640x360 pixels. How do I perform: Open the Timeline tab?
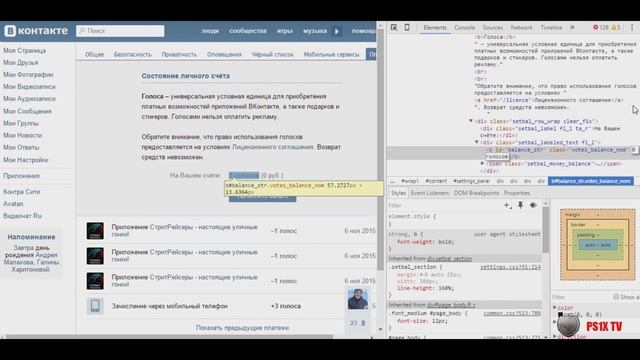tap(551, 27)
